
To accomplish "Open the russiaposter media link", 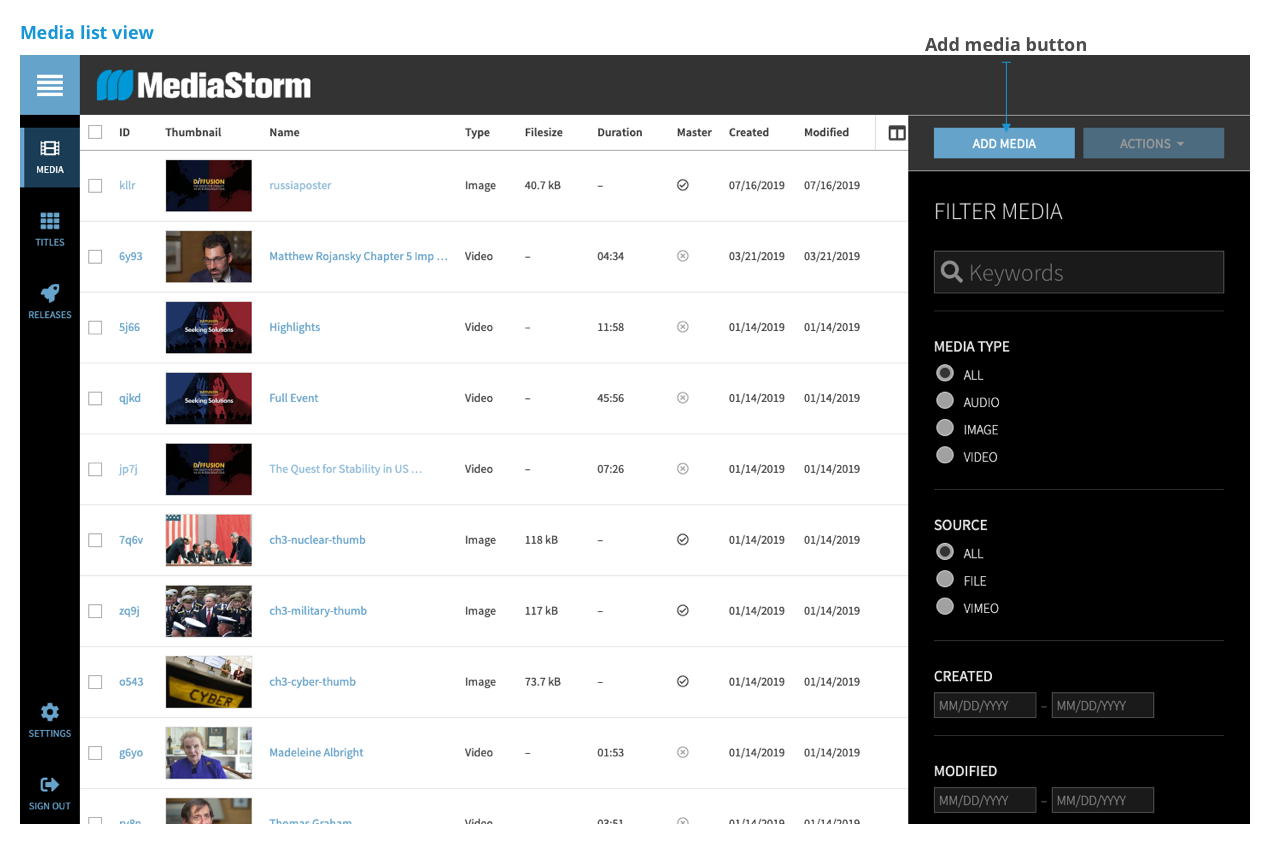I will point(300,185).
